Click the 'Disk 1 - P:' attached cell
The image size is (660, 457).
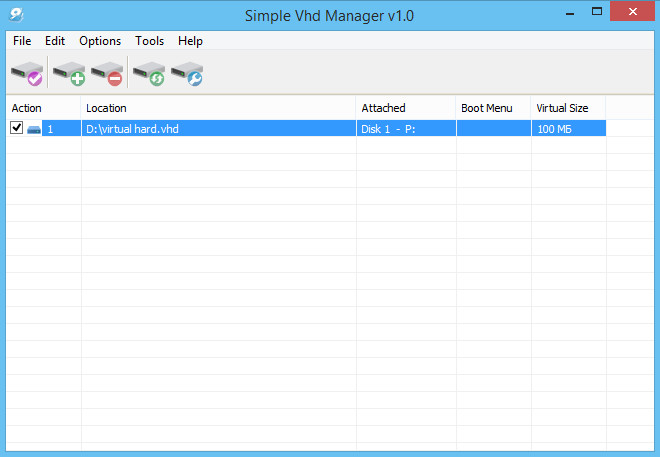(406, 128)
